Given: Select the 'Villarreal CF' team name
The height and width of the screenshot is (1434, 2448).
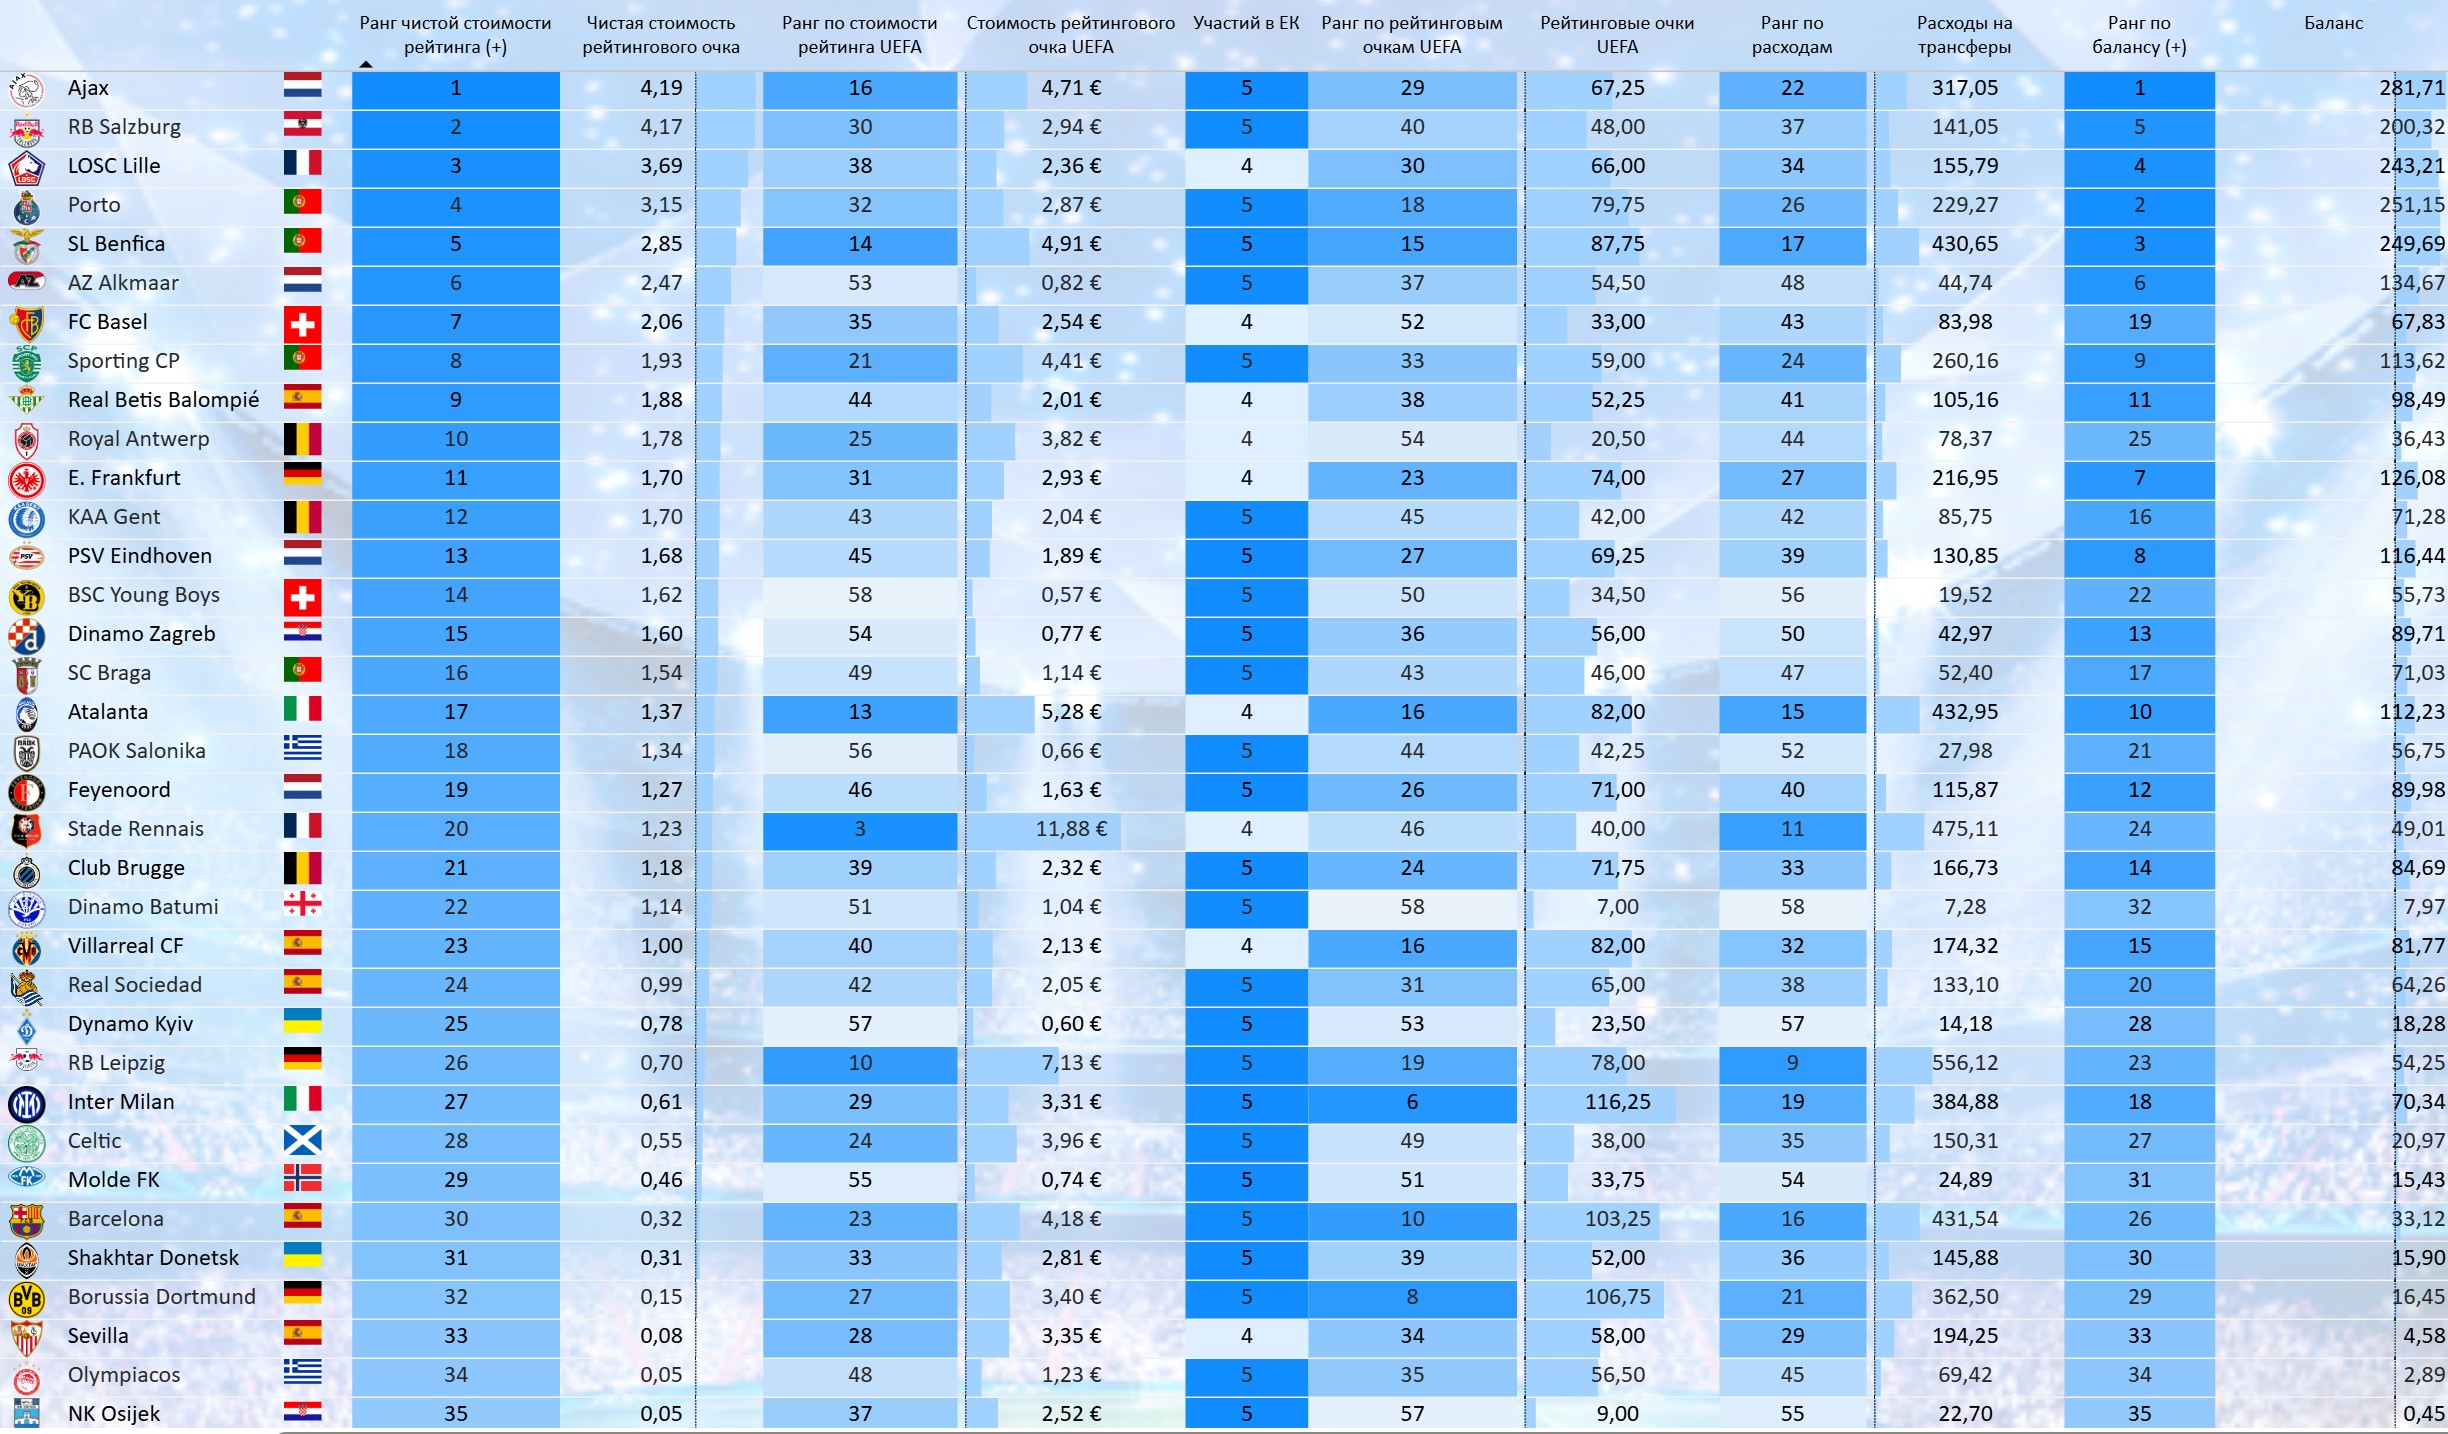Looking at the screenshot, I should 125,946.
